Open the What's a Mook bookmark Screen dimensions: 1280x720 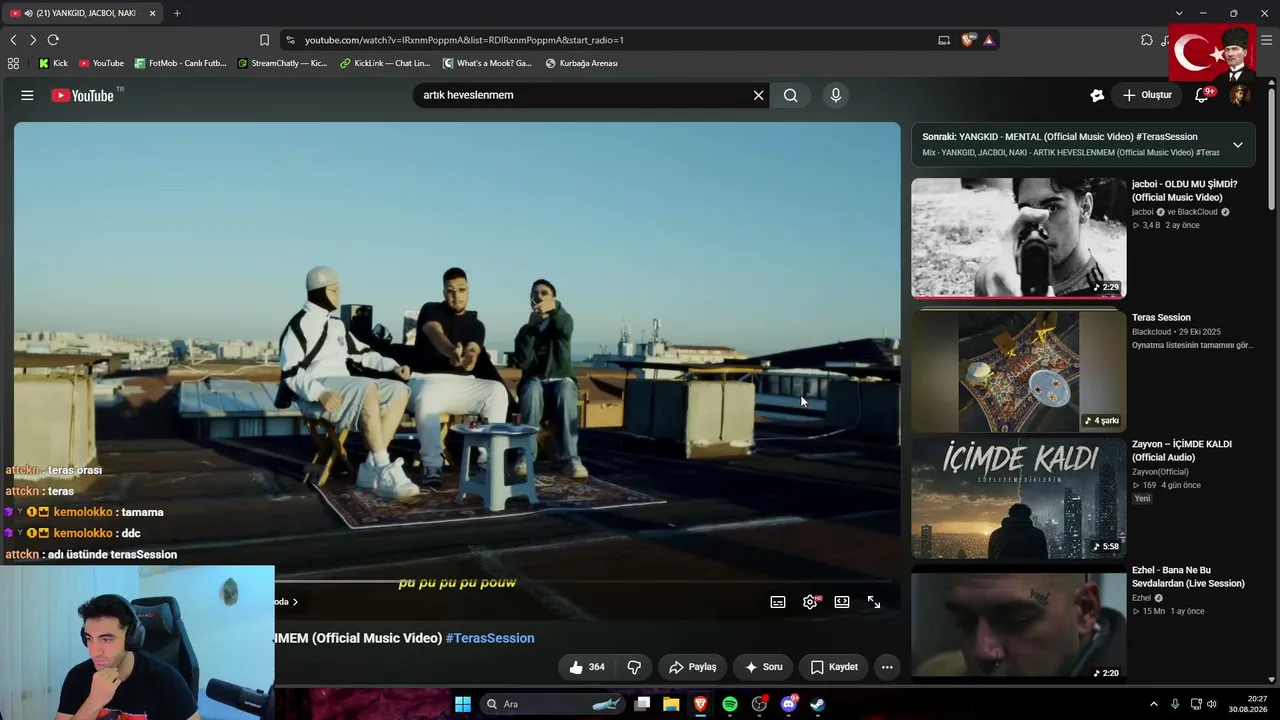(x=488, y=63)
